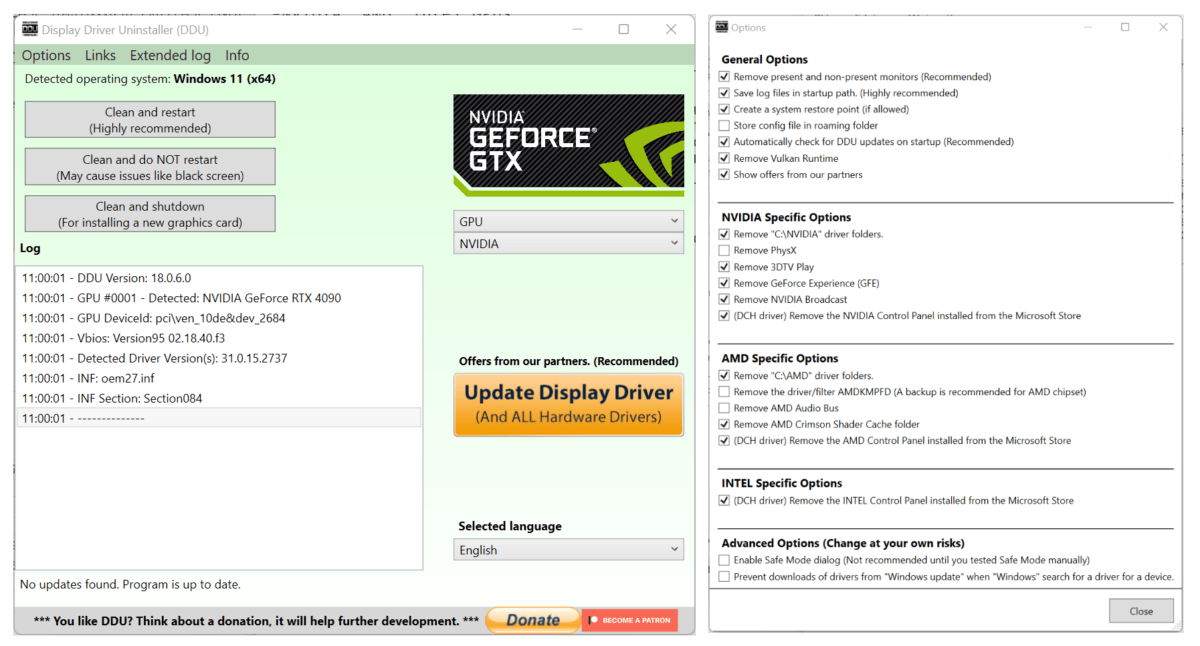Open the Options menu
The width and height of the screenshot is (1200, 646).
tap(46, 55)
